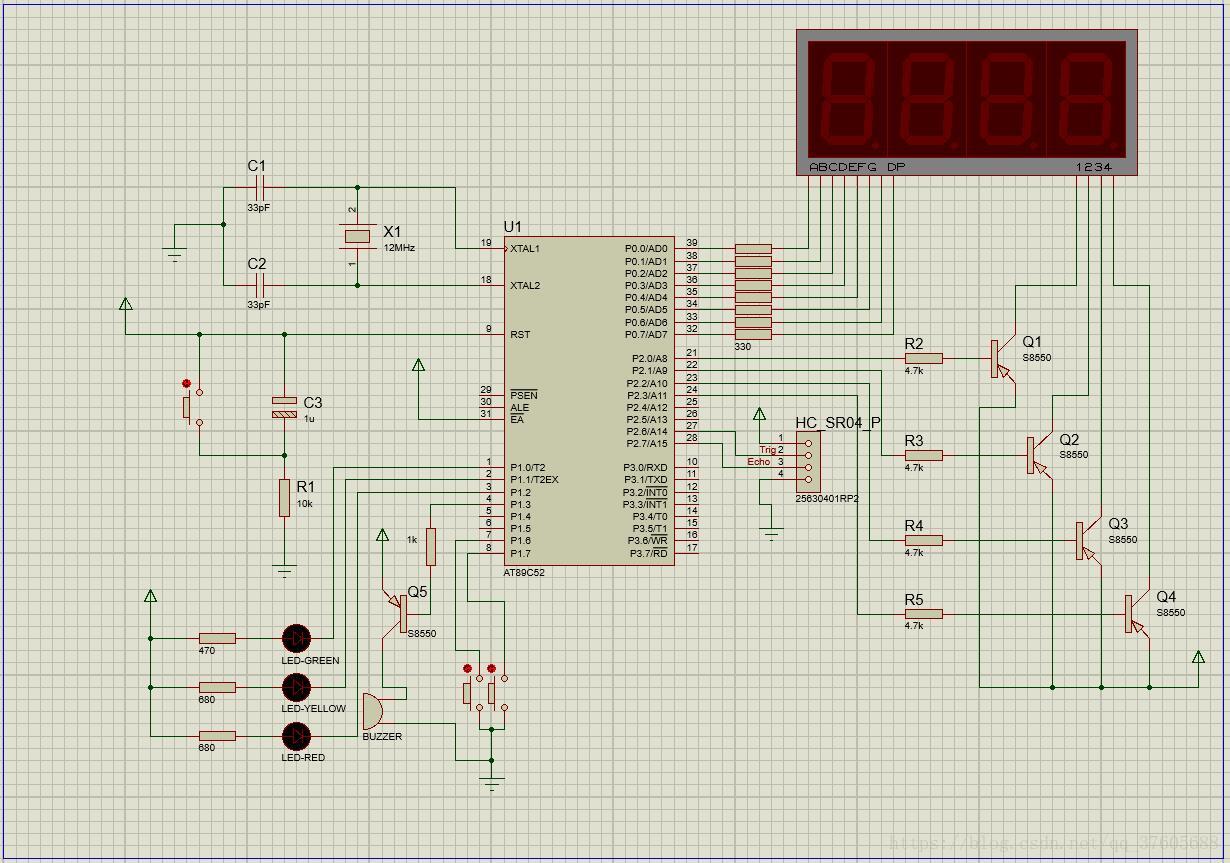Click the P0.0/AD0 pin label
The width and height of the screenshot is (1230, 863).
tap(646, 248)
